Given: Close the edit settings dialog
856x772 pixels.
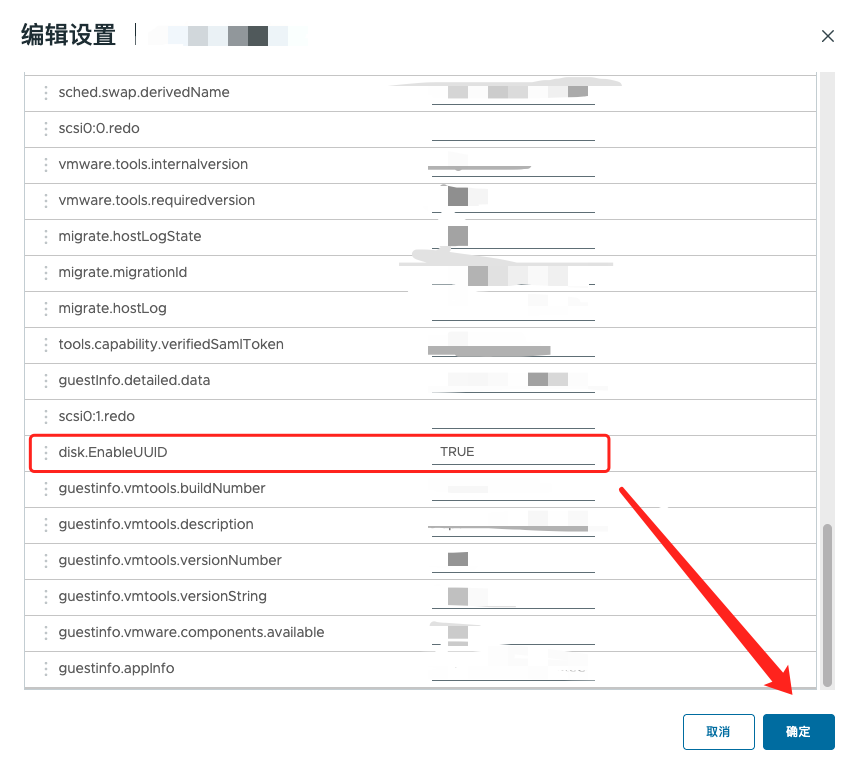Looking at the screenshot, I should click(x=827, y=36).
